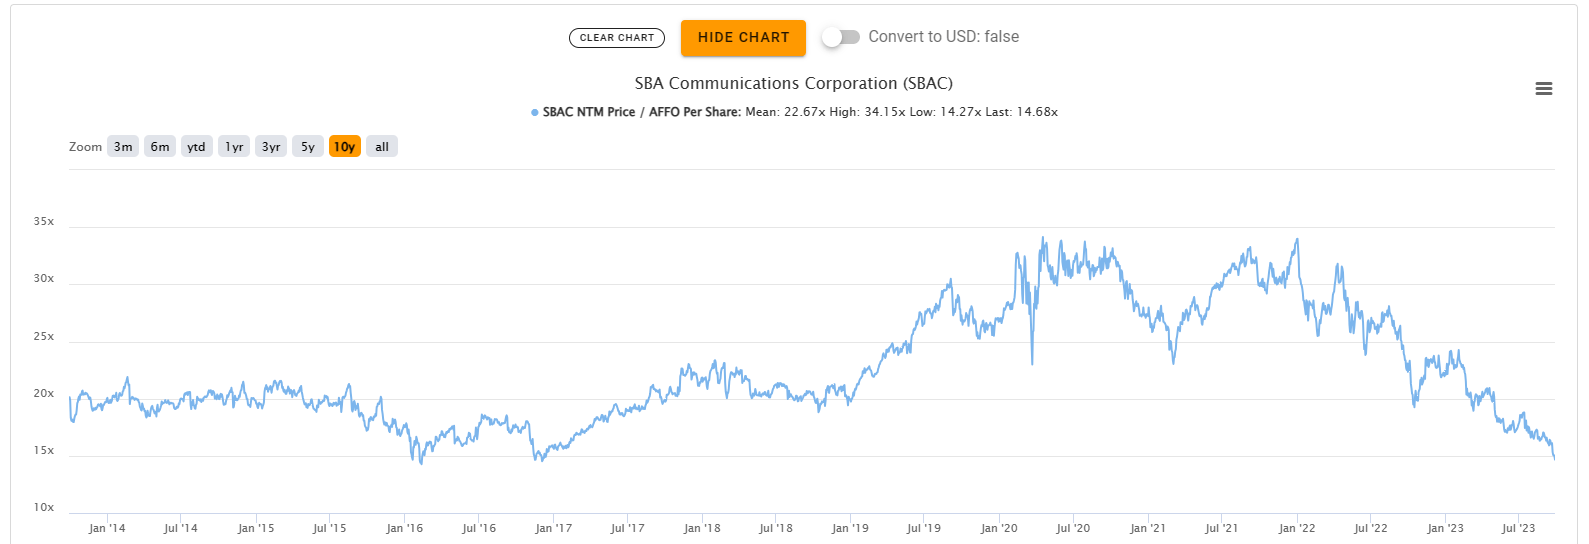This screenshot has height=544, width=1589.
Task: Click the Jan '14 x-axis label
Action: 107,528
